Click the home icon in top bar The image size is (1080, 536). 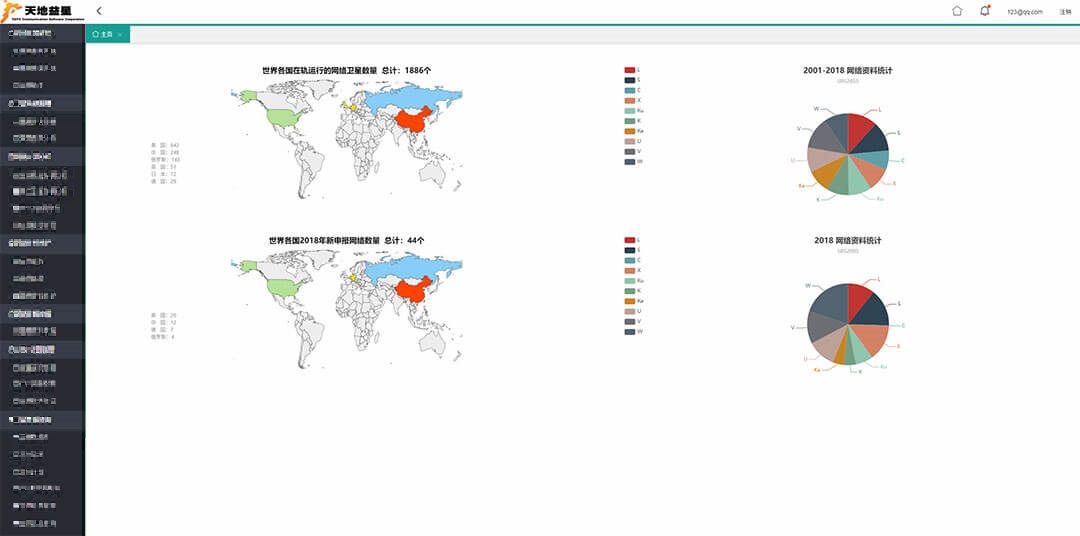pos(957,11)
